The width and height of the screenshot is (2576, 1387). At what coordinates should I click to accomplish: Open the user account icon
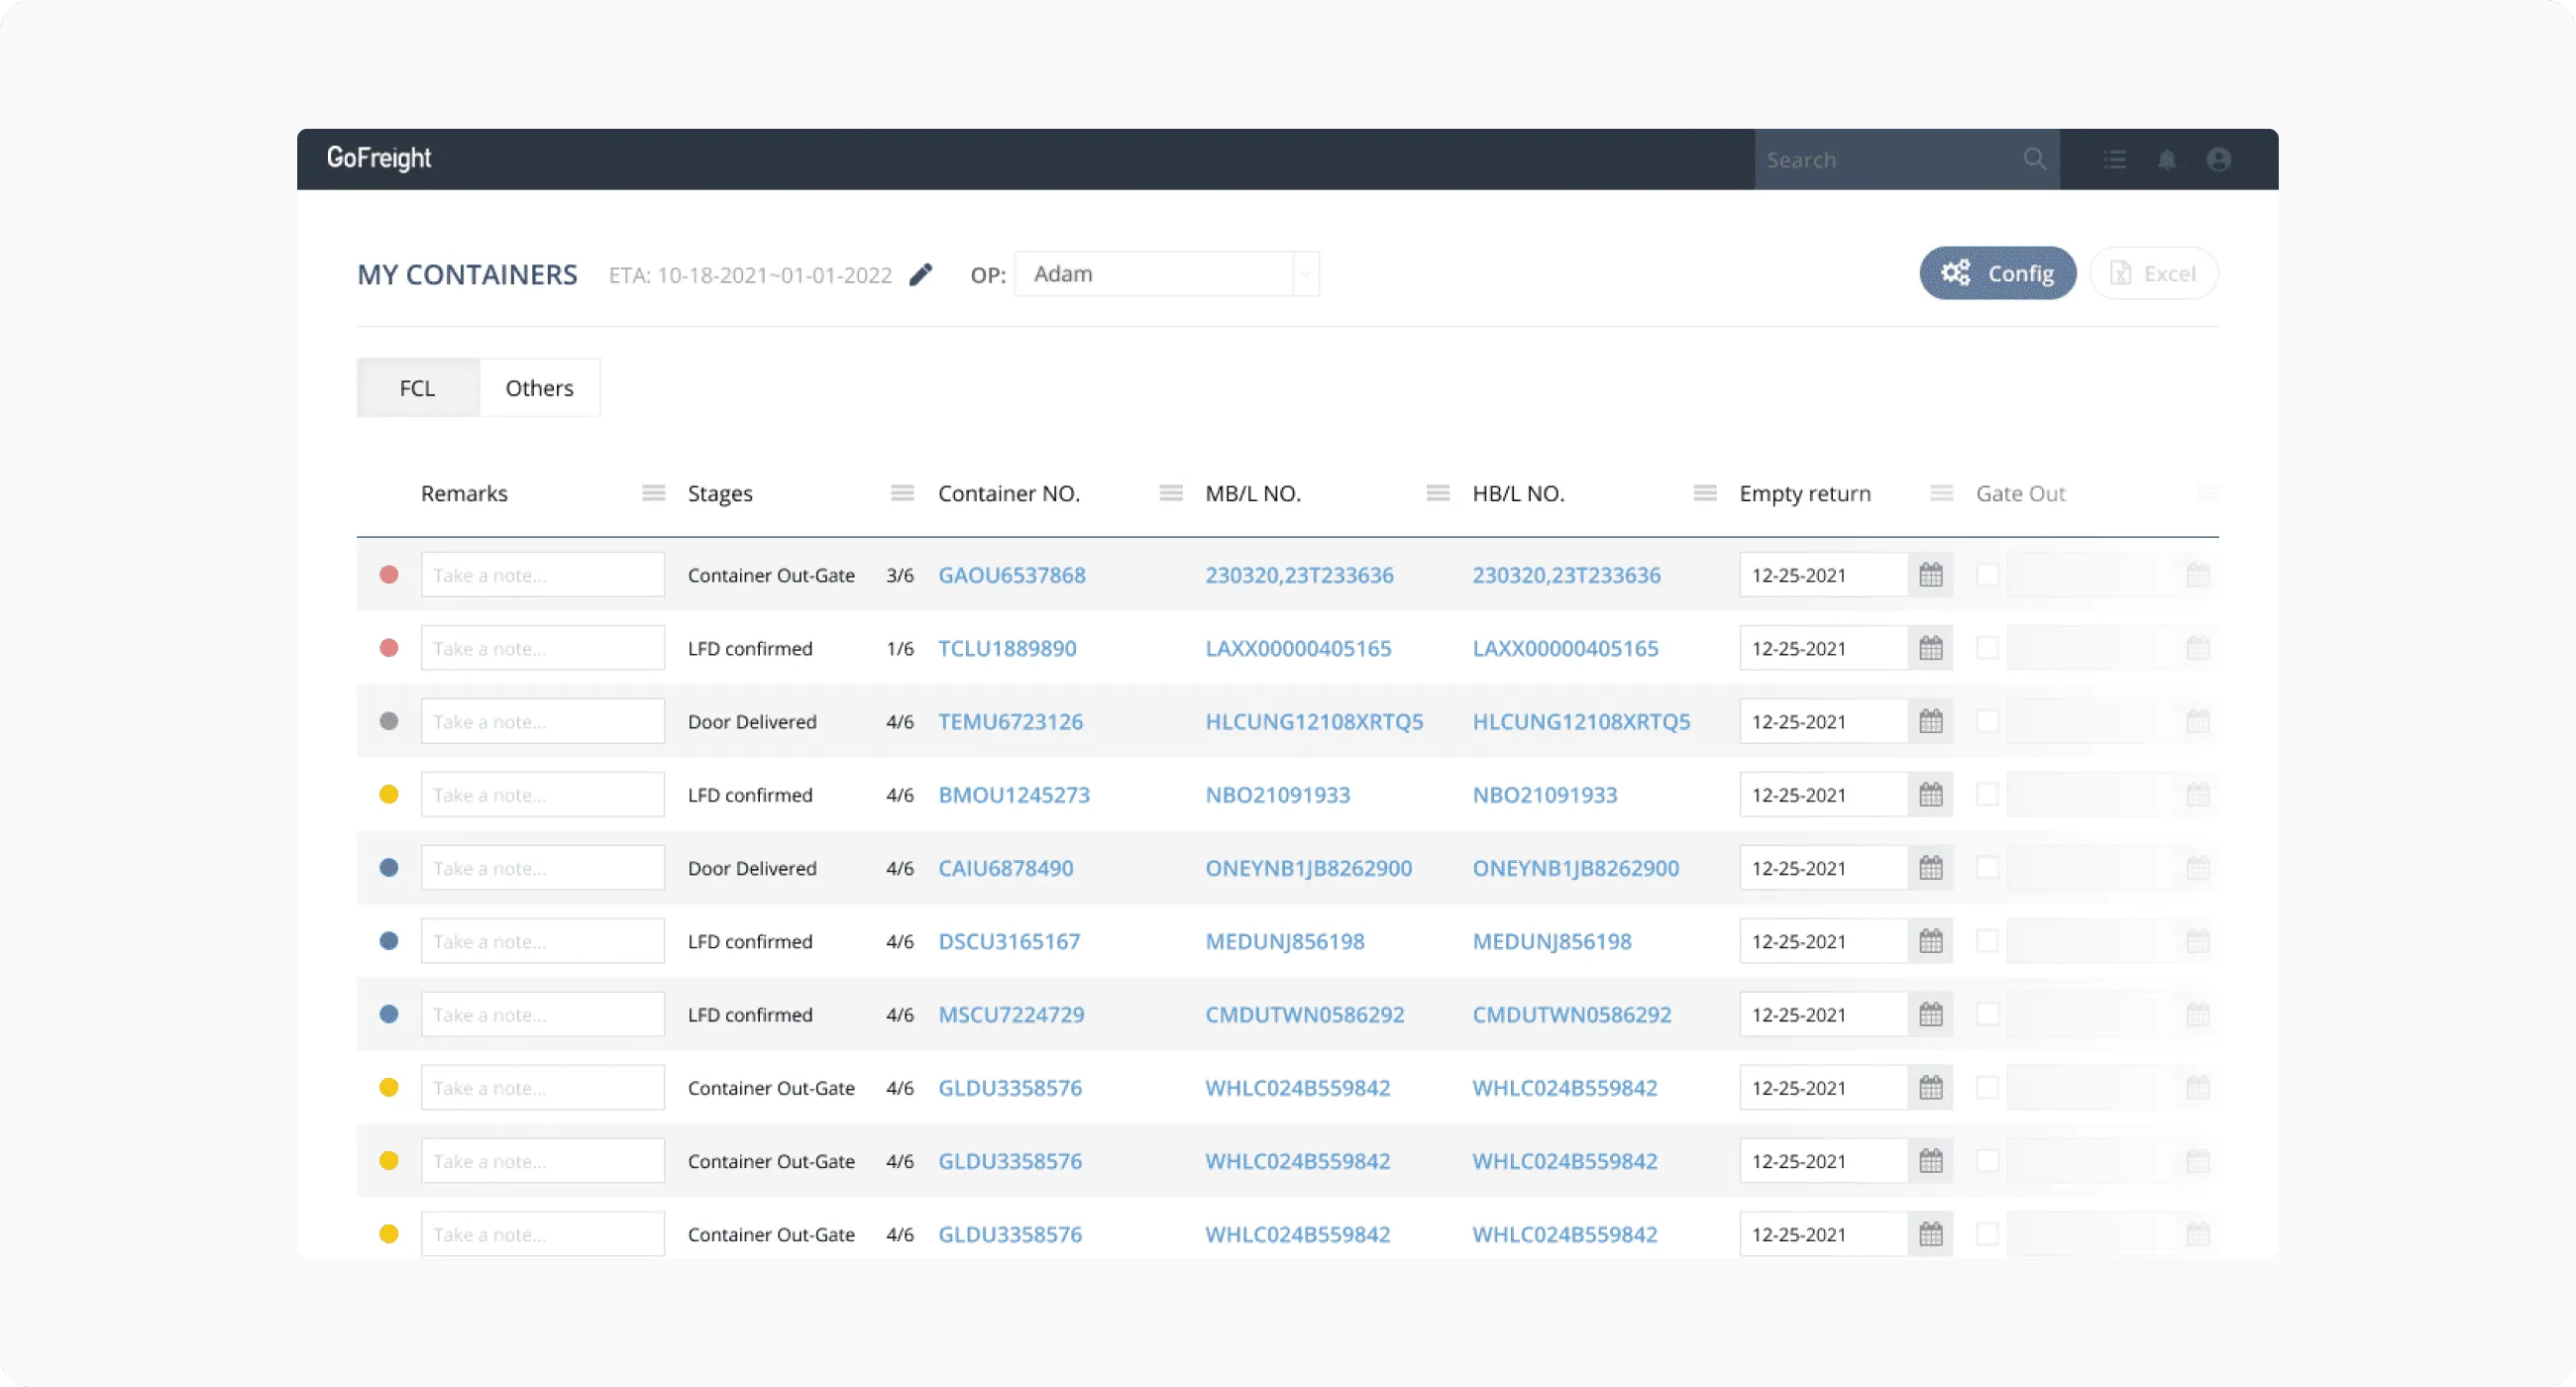point(2218,159)
